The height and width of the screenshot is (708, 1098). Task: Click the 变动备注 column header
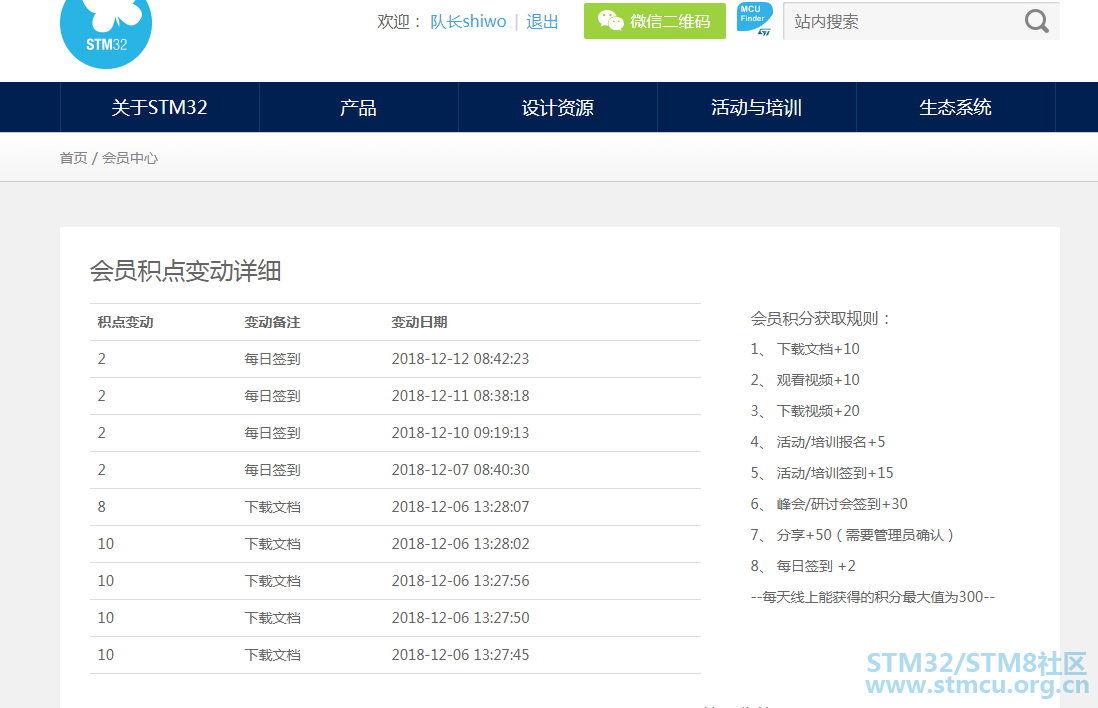pyautogui.click(x=272, y=322)
